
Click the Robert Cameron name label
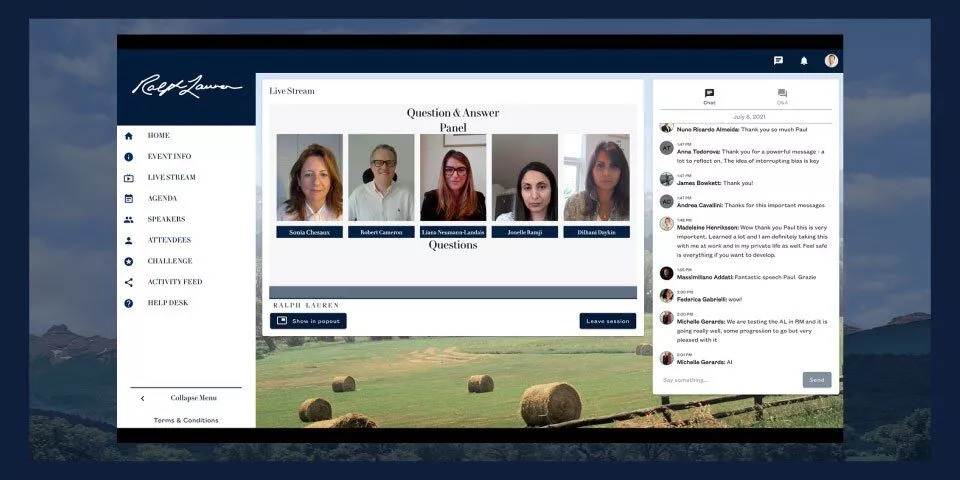tap(381, 232)
